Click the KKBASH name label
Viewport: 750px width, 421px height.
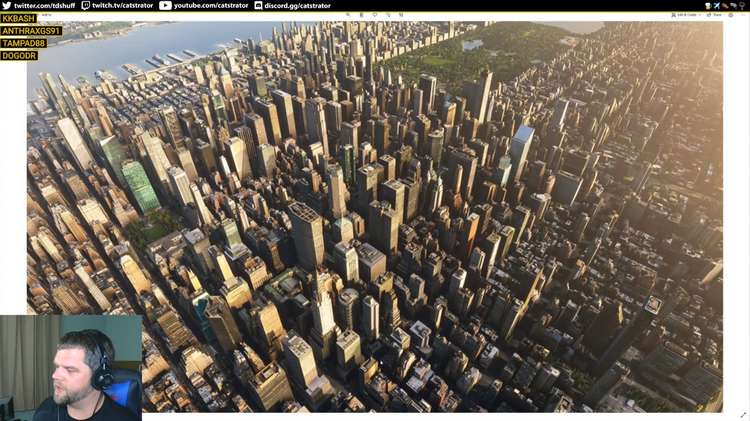[18, 18]
